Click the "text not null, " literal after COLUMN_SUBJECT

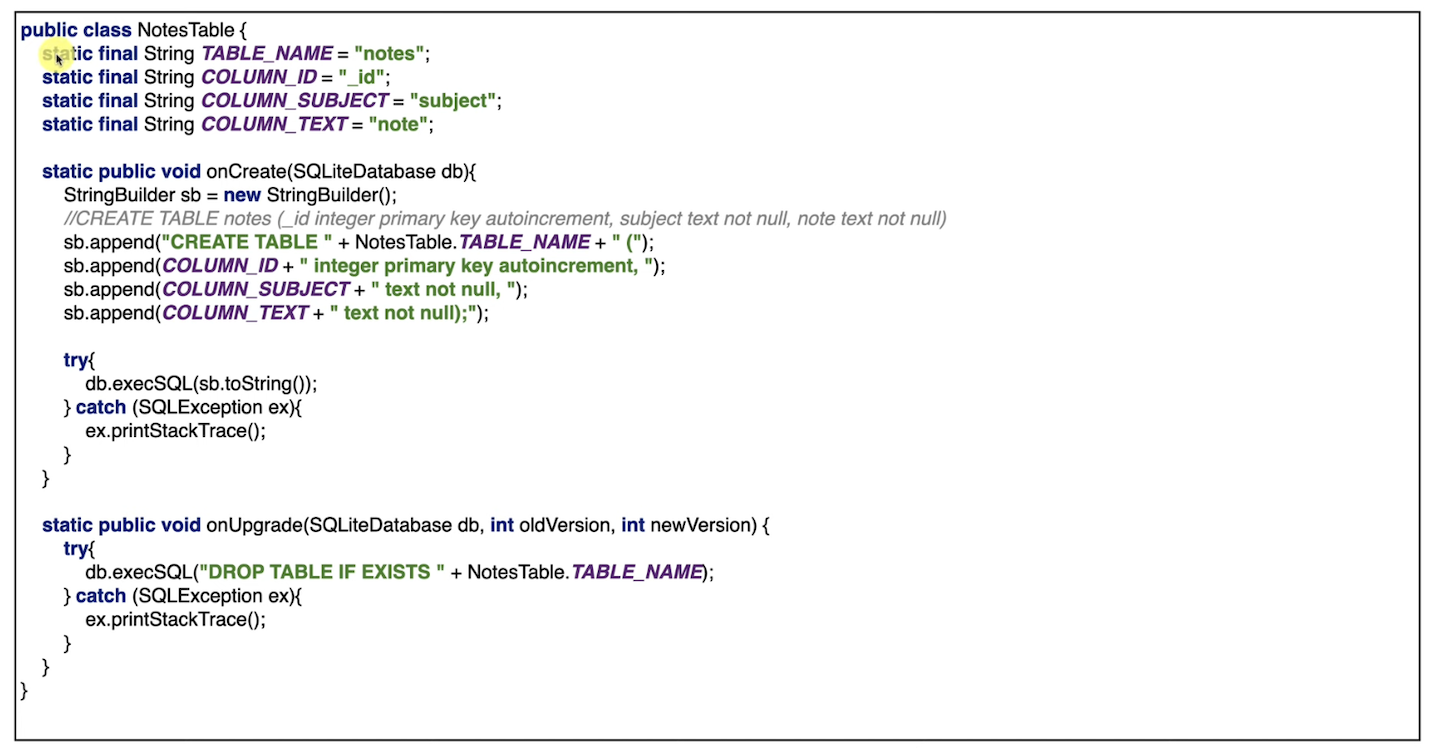tap(445, 289)
